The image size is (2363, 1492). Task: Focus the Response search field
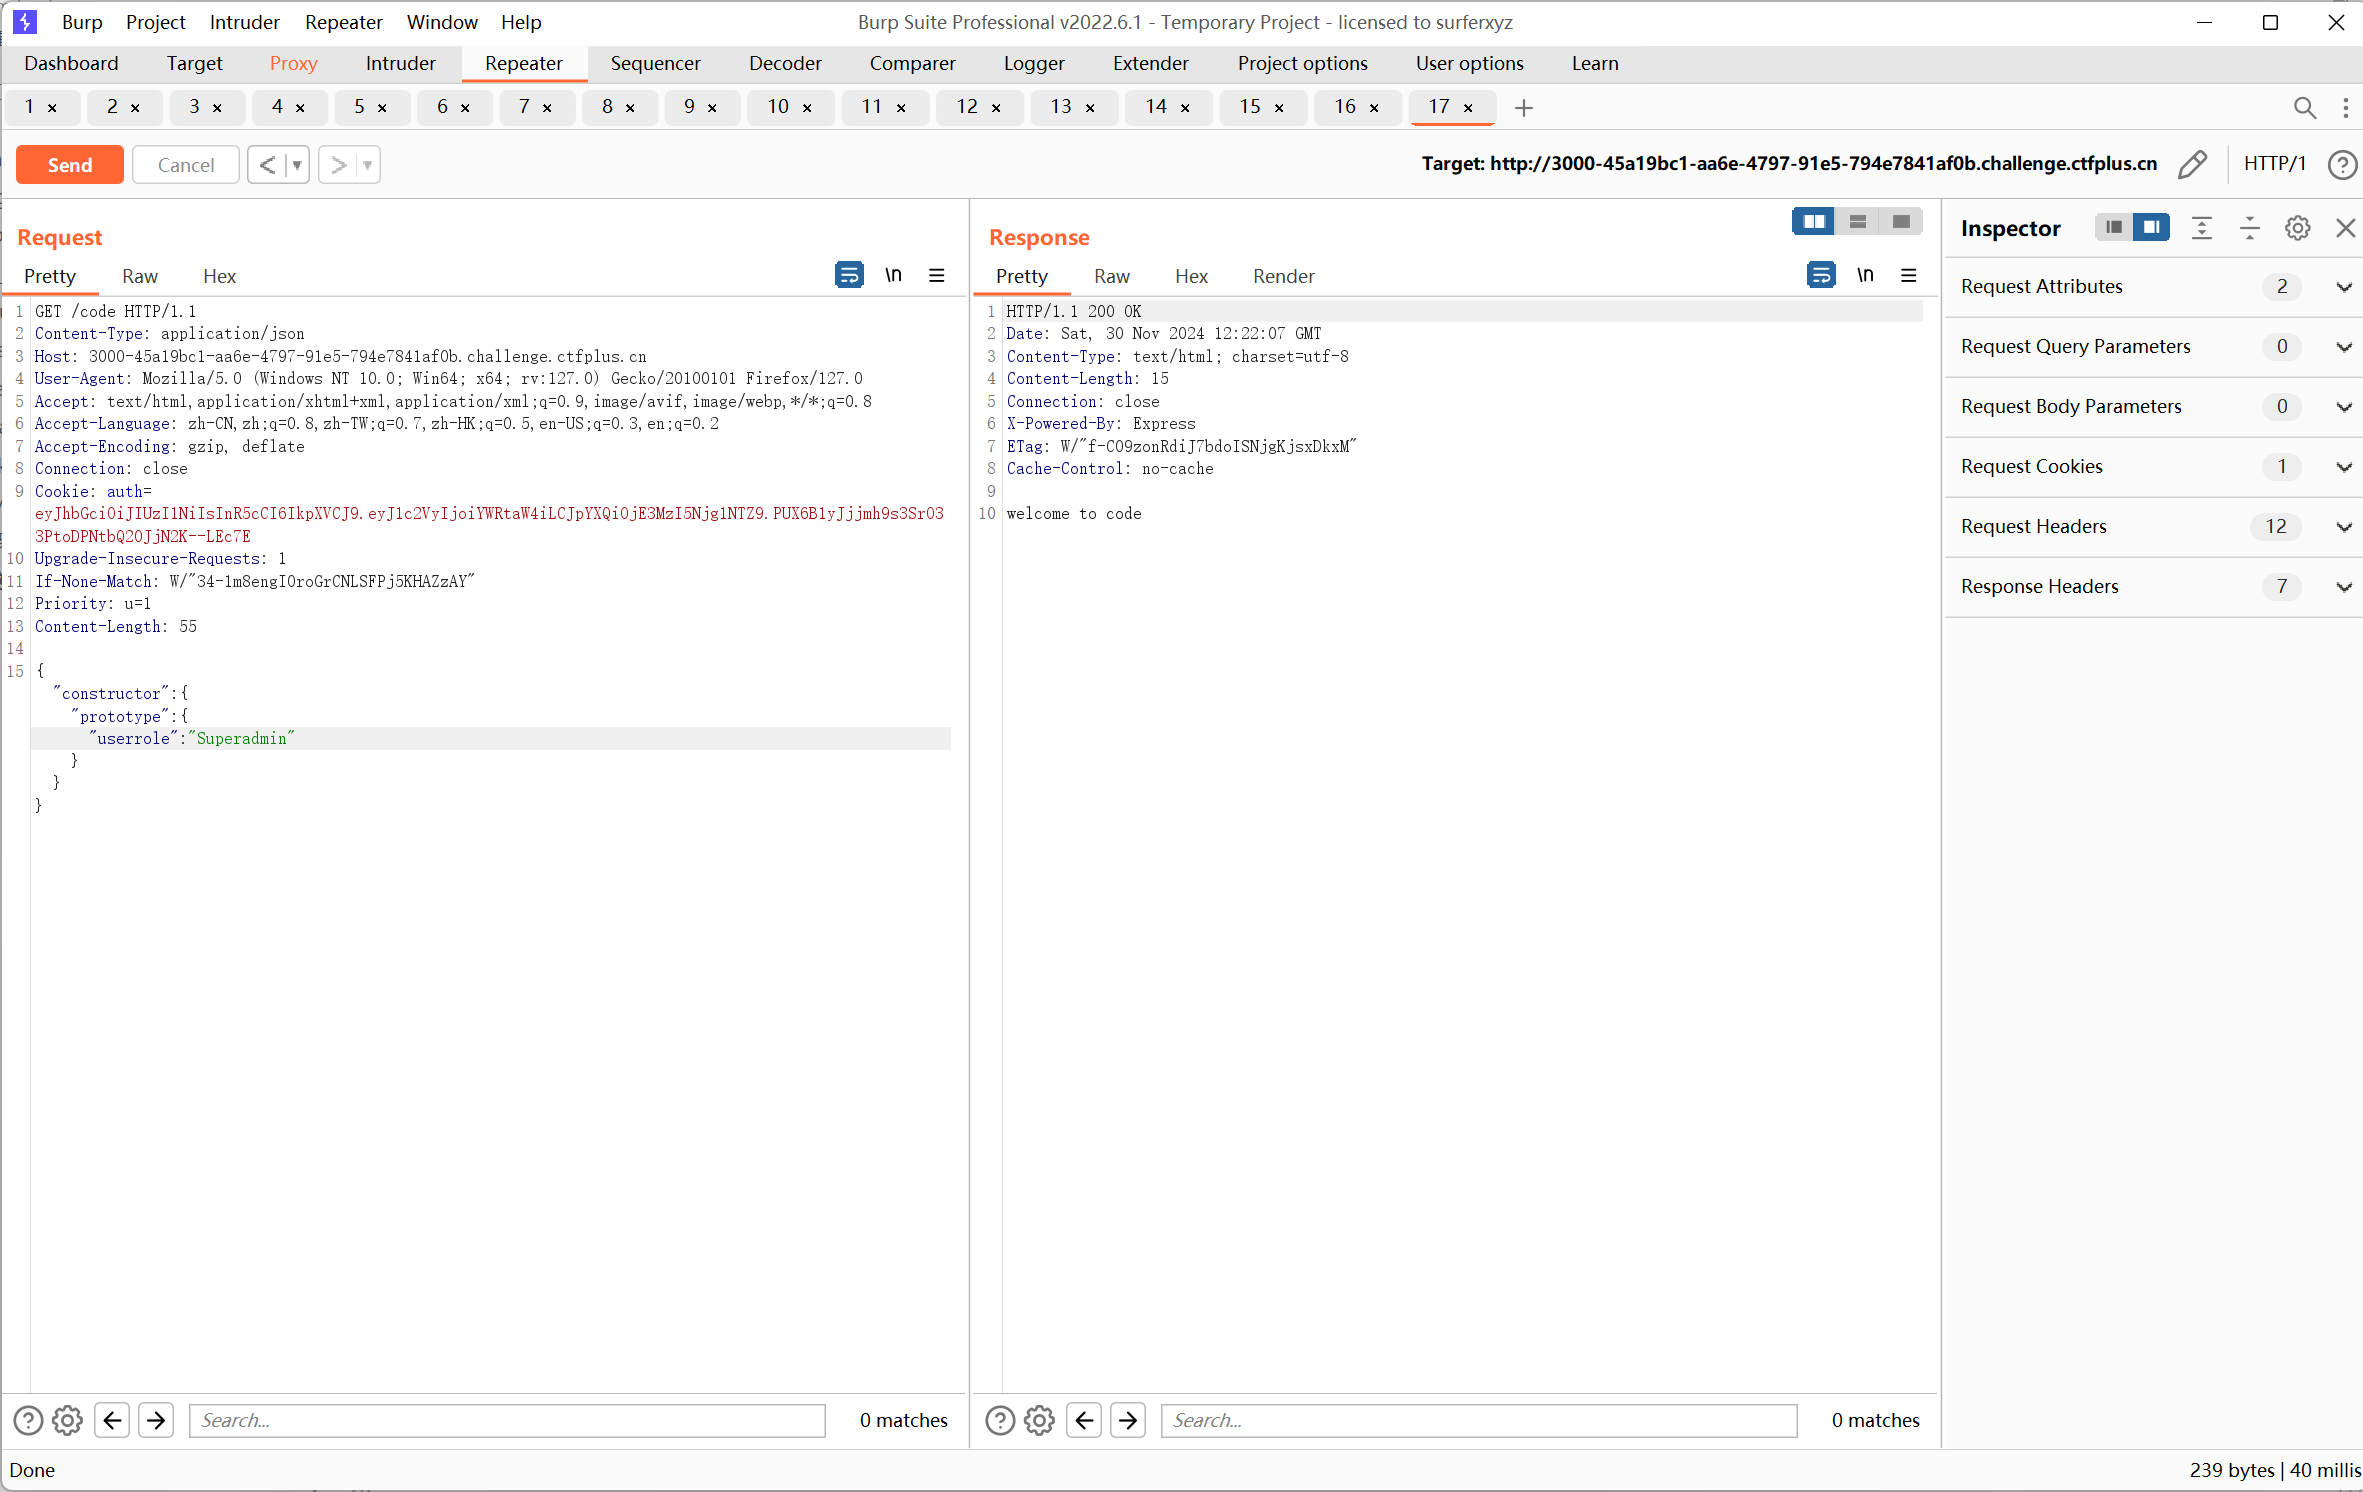1479,1420
